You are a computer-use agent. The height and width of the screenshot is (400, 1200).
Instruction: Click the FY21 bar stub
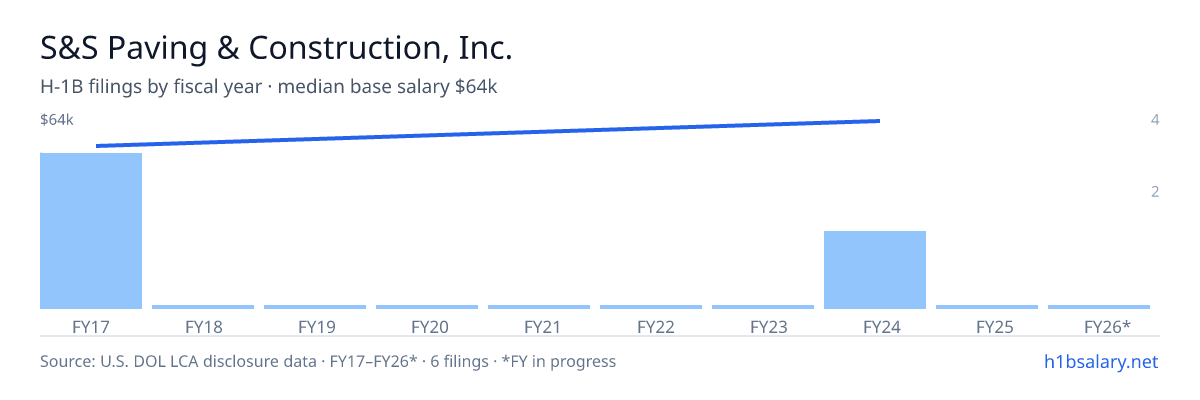pos(539,307)
